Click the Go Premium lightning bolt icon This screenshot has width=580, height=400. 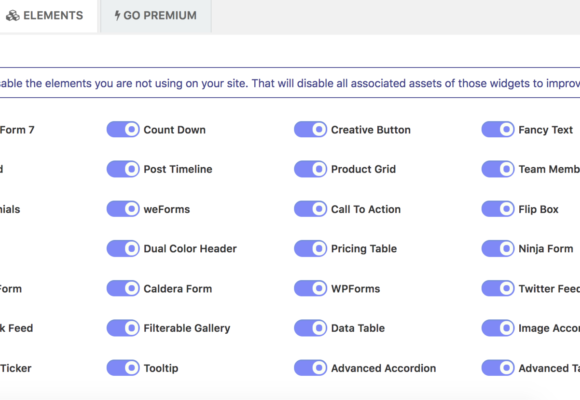pyautogui.click(x=117, y=16)
